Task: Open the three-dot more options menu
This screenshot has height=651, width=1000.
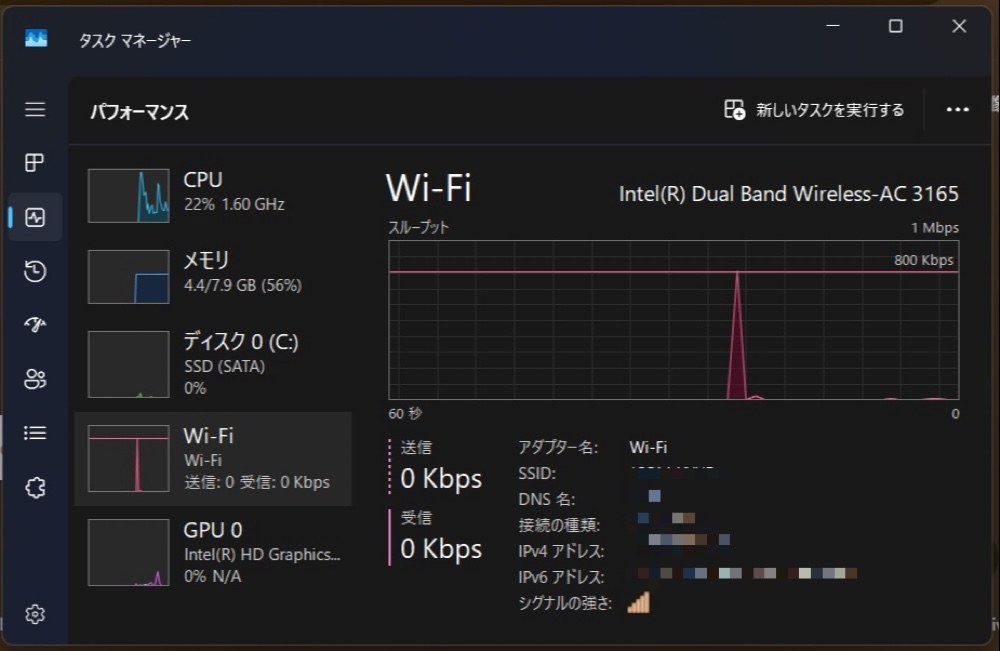Action: 957,110
